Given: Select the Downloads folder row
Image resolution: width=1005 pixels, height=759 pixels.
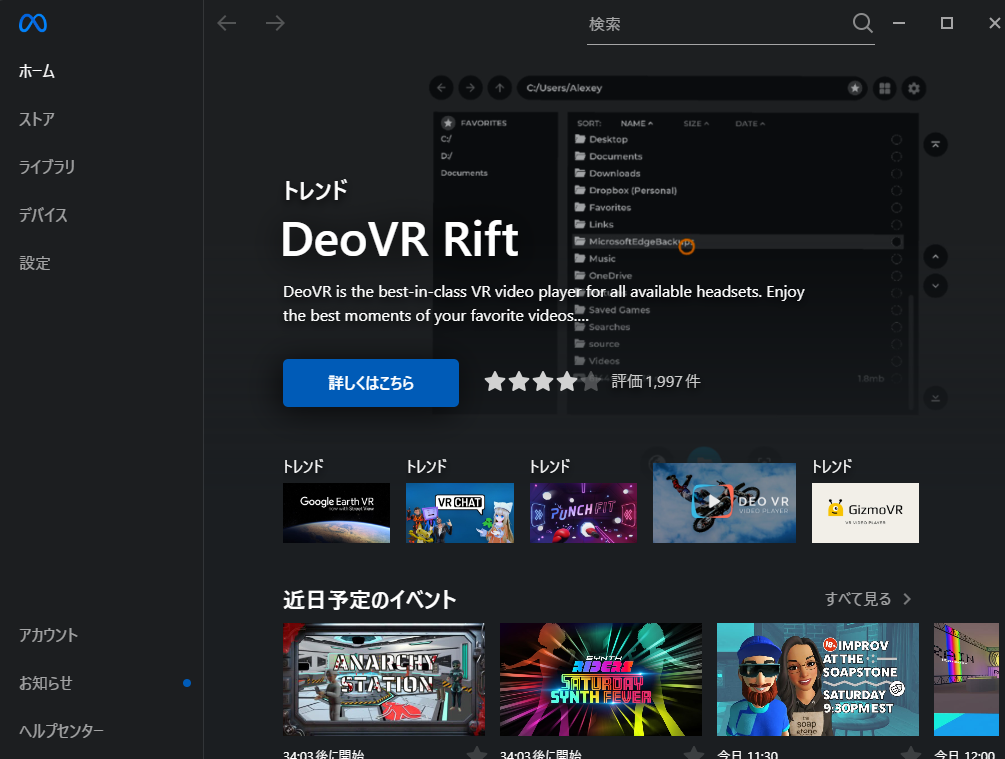Looking at the screenshot, I should [x=738, y=173].
